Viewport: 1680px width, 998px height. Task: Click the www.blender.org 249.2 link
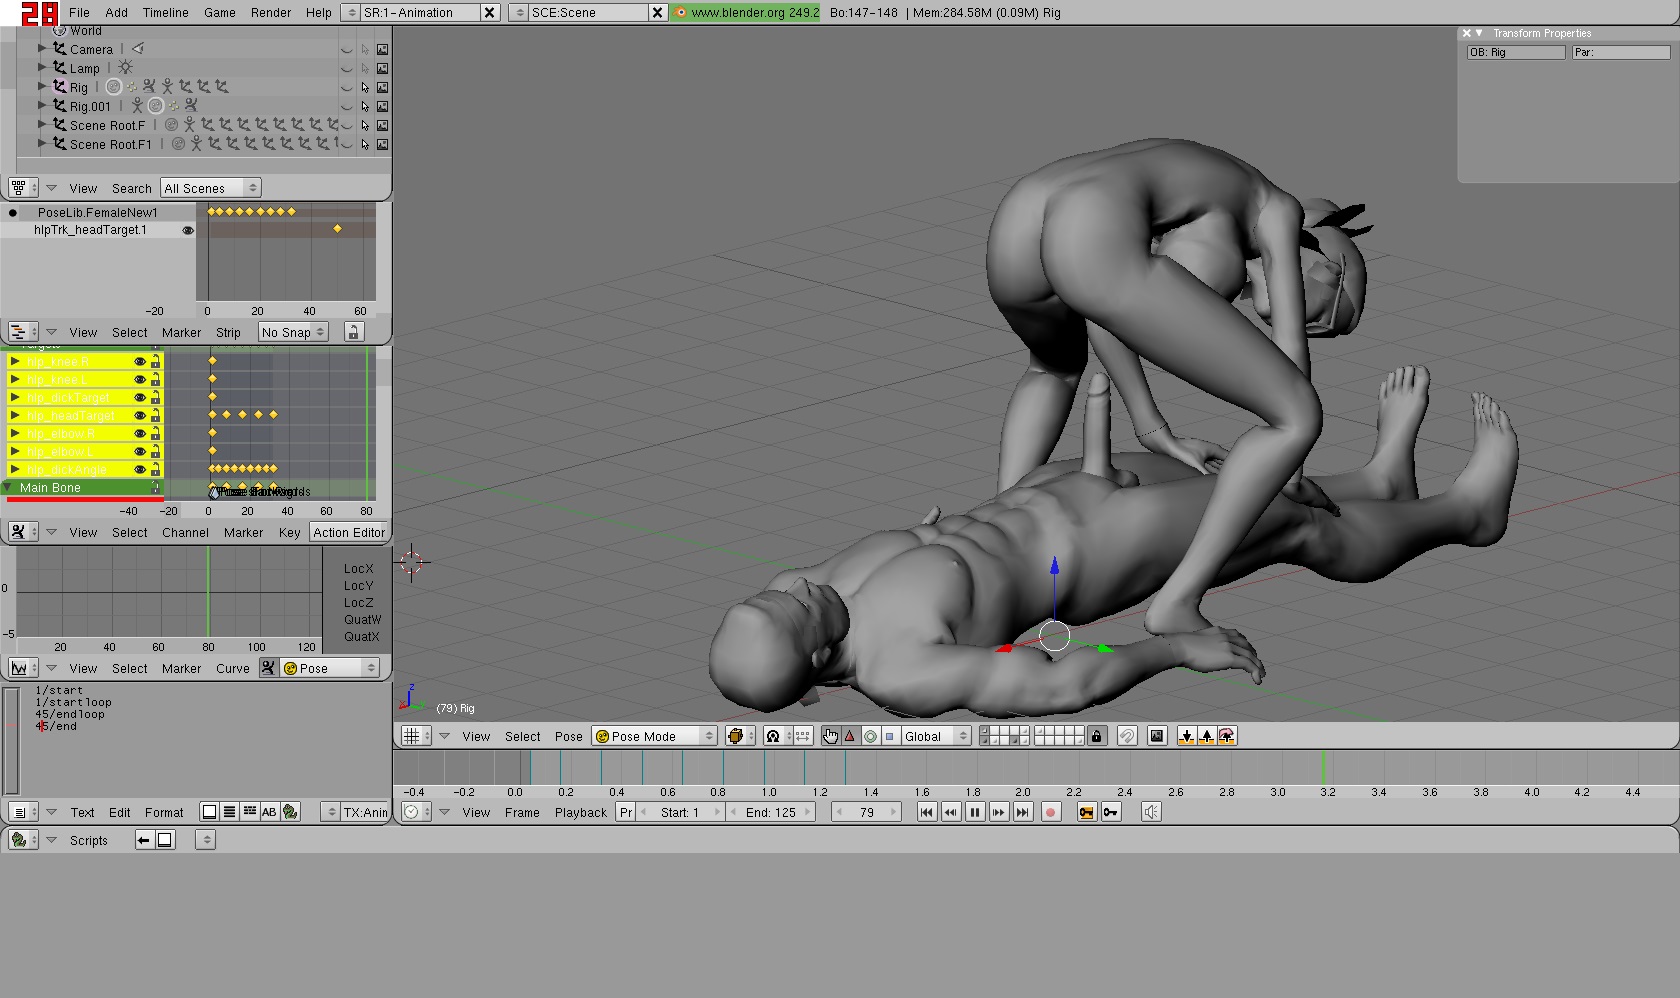click(746, 12)
